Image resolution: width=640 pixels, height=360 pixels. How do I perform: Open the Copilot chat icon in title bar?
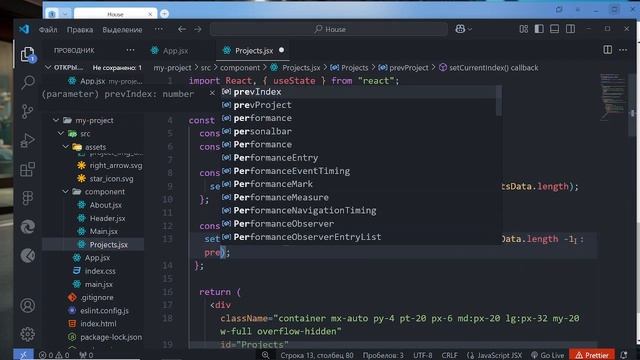460,29
